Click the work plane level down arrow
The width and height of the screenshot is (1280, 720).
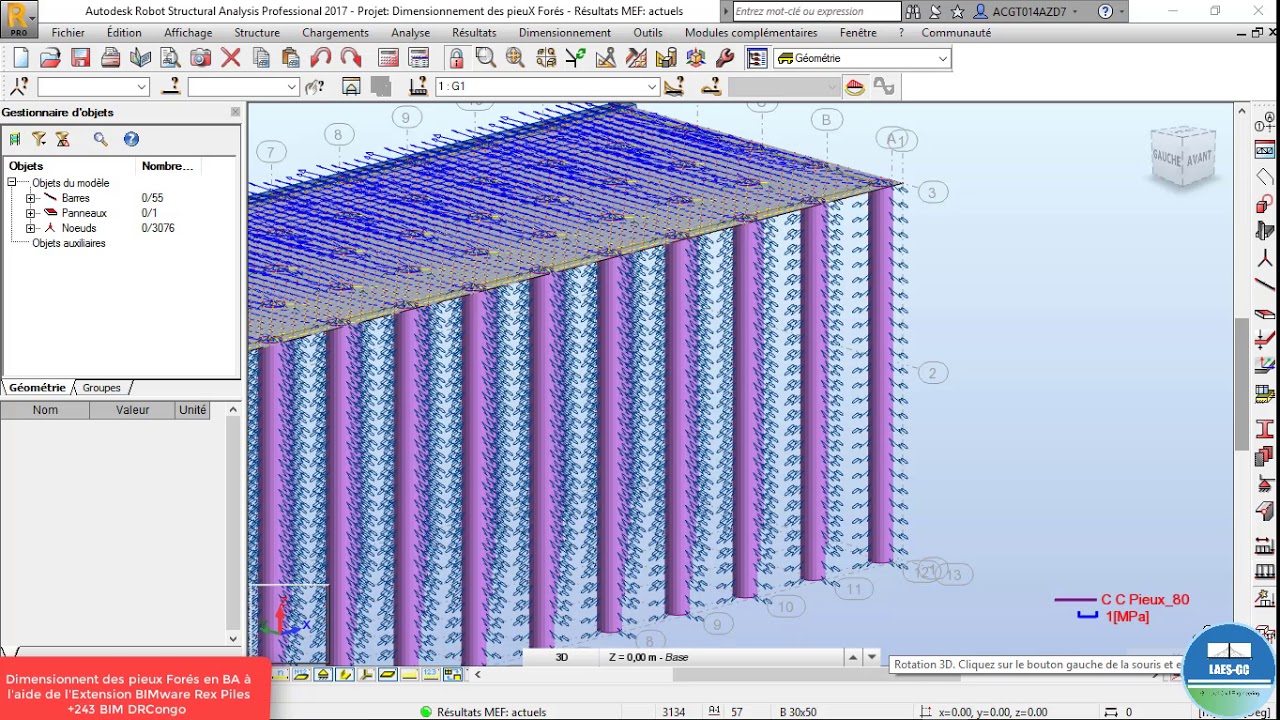872,657
